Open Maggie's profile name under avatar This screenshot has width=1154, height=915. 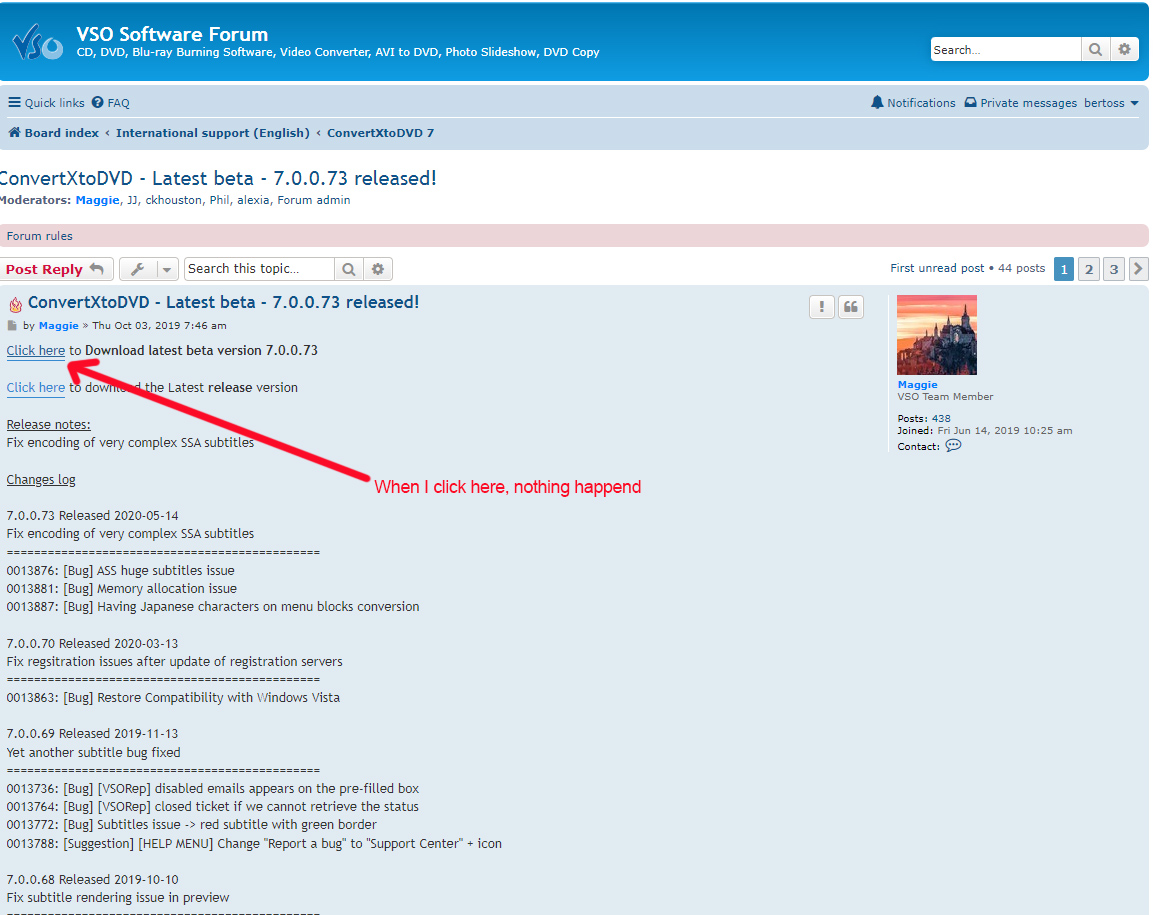[x=918, y=385]
